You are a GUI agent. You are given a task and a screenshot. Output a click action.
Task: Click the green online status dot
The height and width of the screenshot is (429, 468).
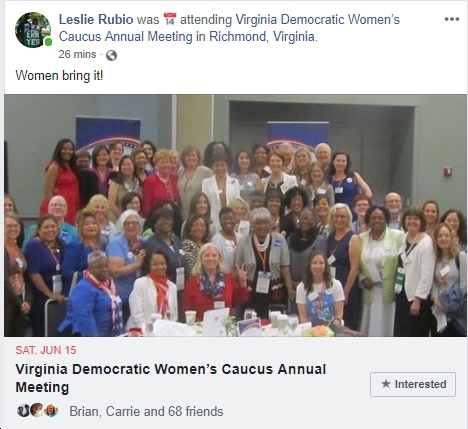(49, 42)
